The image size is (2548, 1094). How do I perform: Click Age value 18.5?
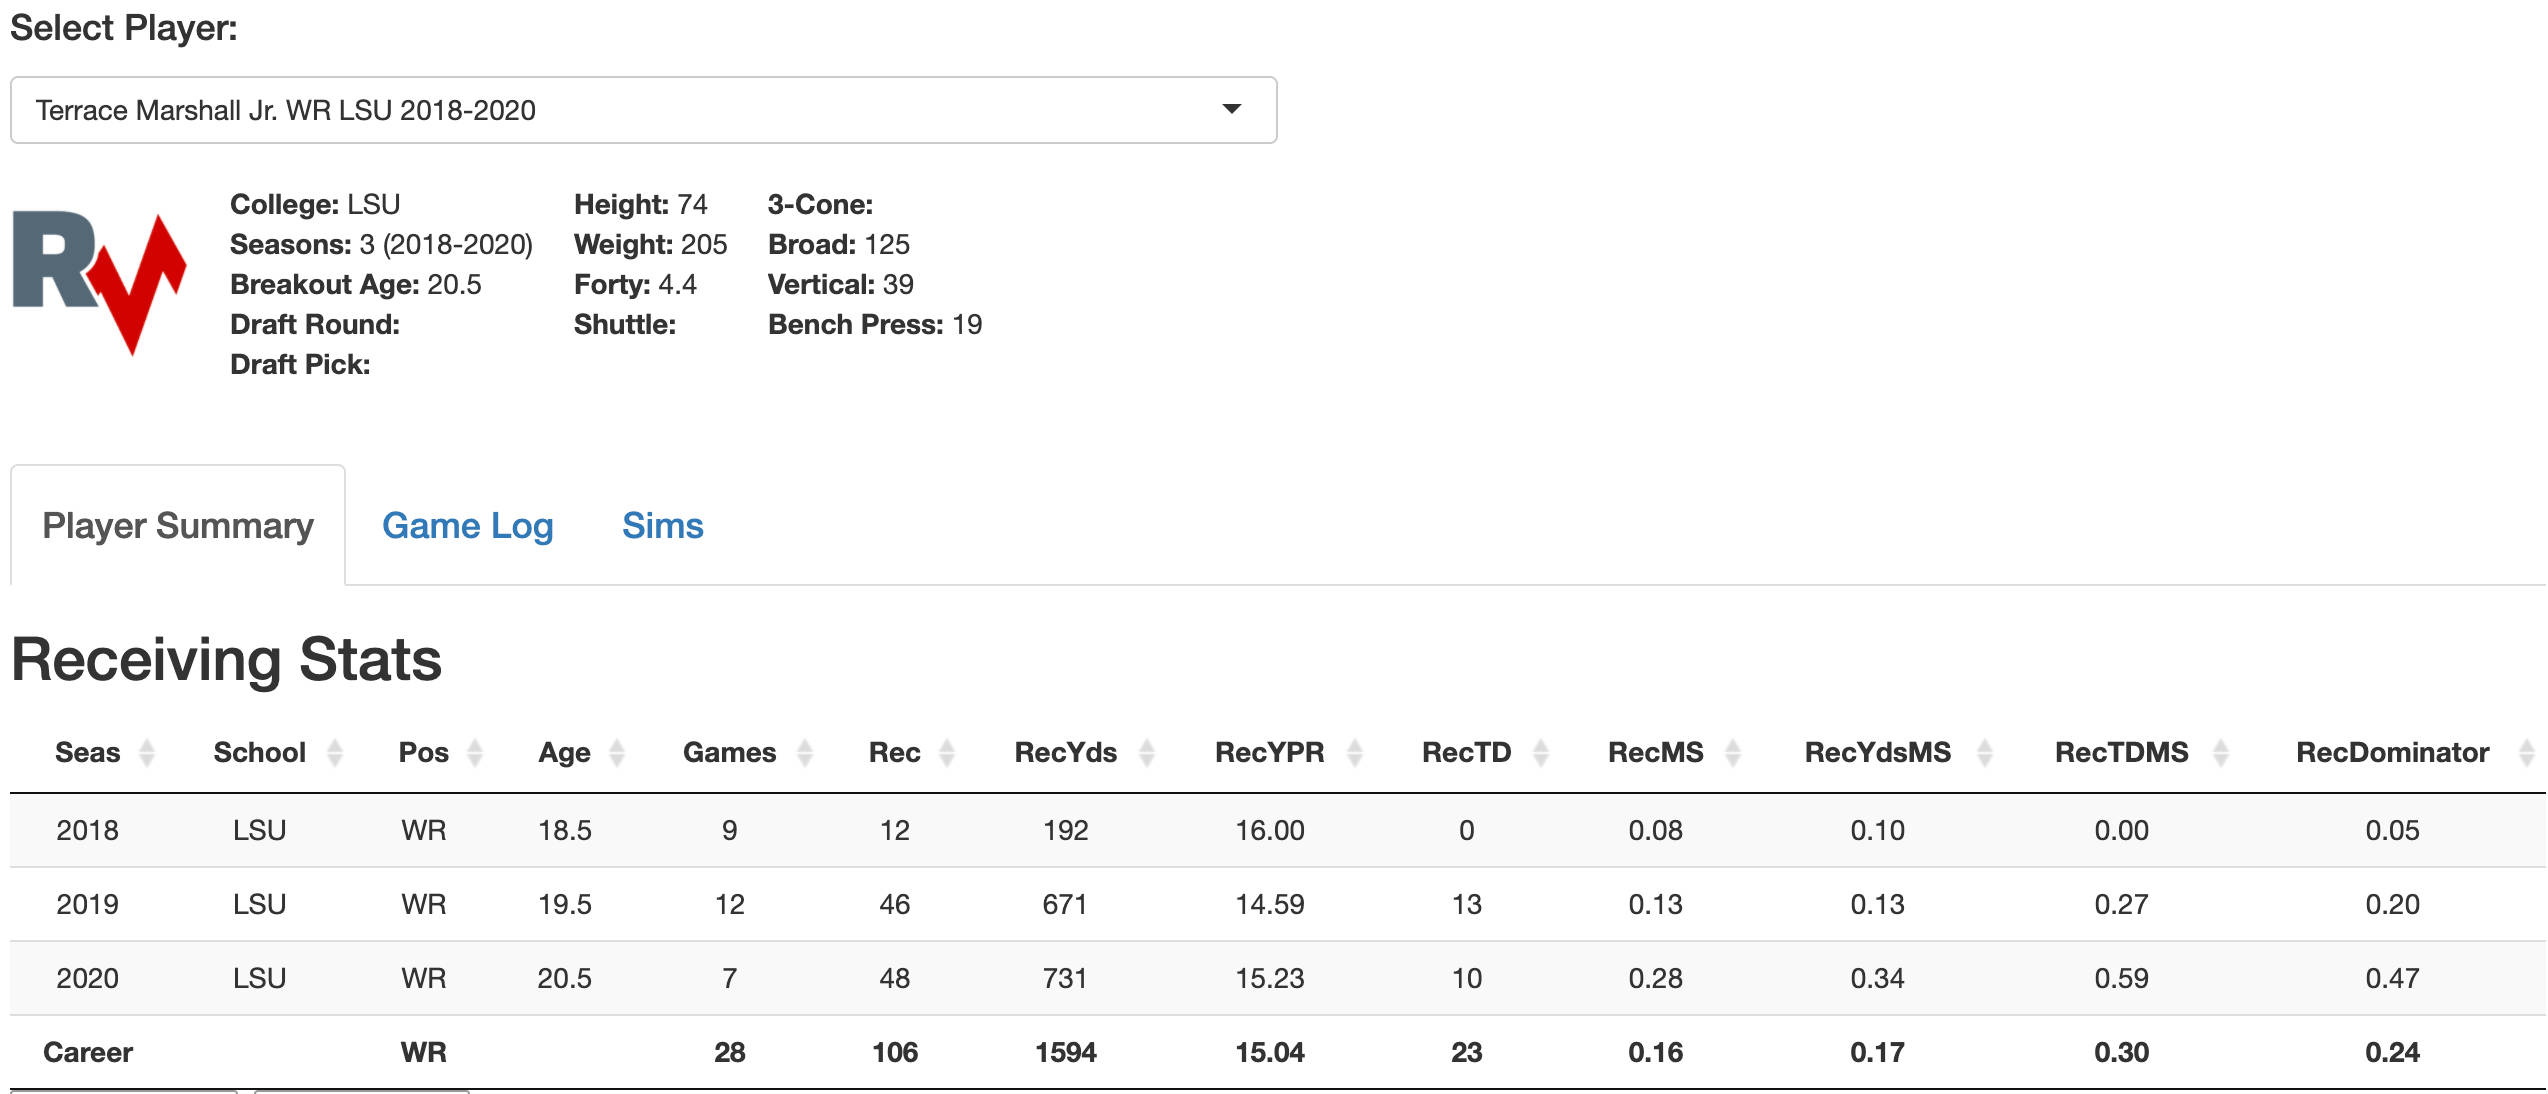tap(564, 831)
